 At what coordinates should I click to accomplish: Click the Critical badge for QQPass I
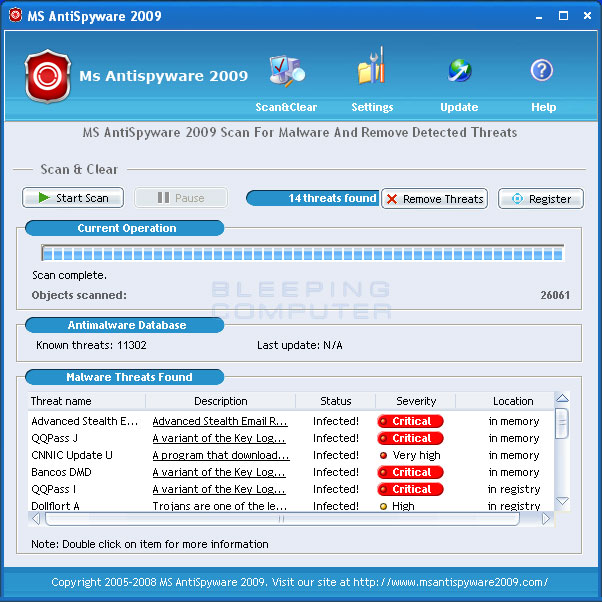410,489
